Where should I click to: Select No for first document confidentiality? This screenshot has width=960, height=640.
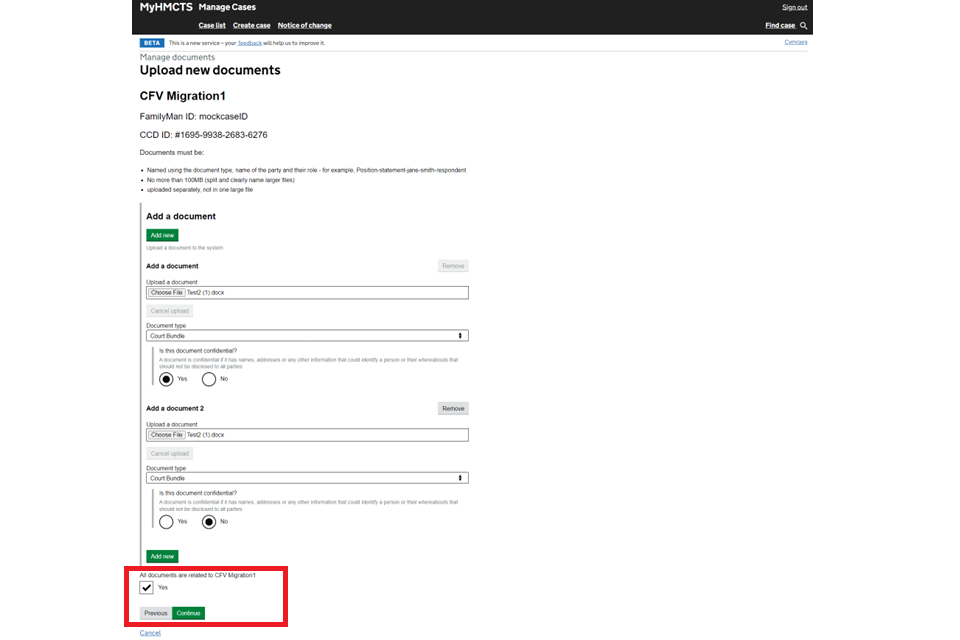(209, 379)
